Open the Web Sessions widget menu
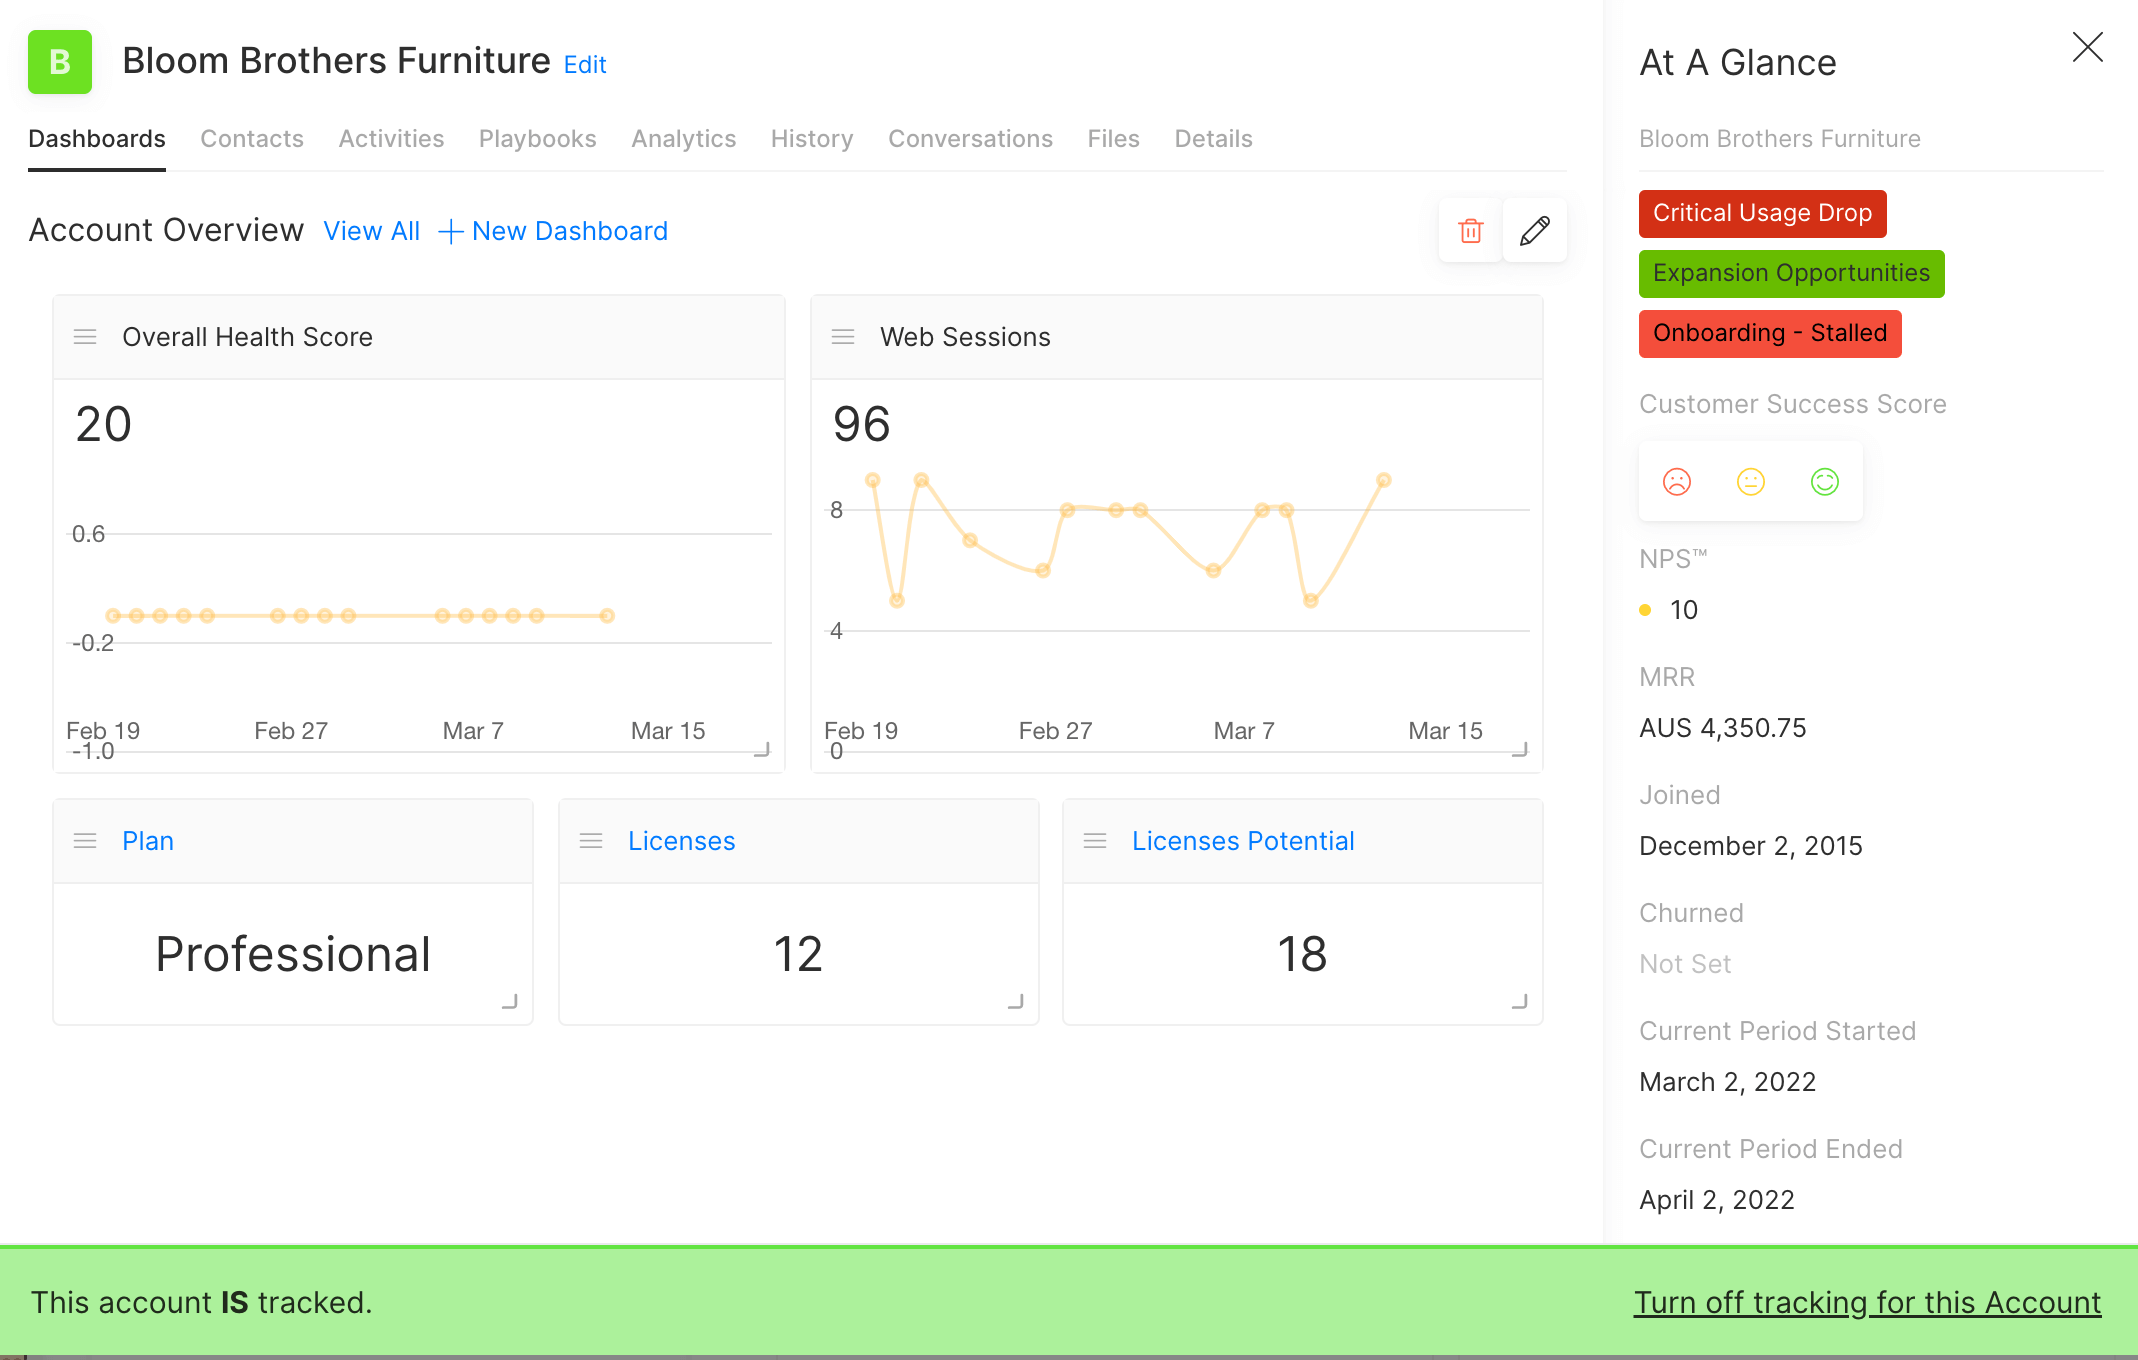Image resolution: width=2138 pixels, height=1360 pixels. click(x=843, y=337)
